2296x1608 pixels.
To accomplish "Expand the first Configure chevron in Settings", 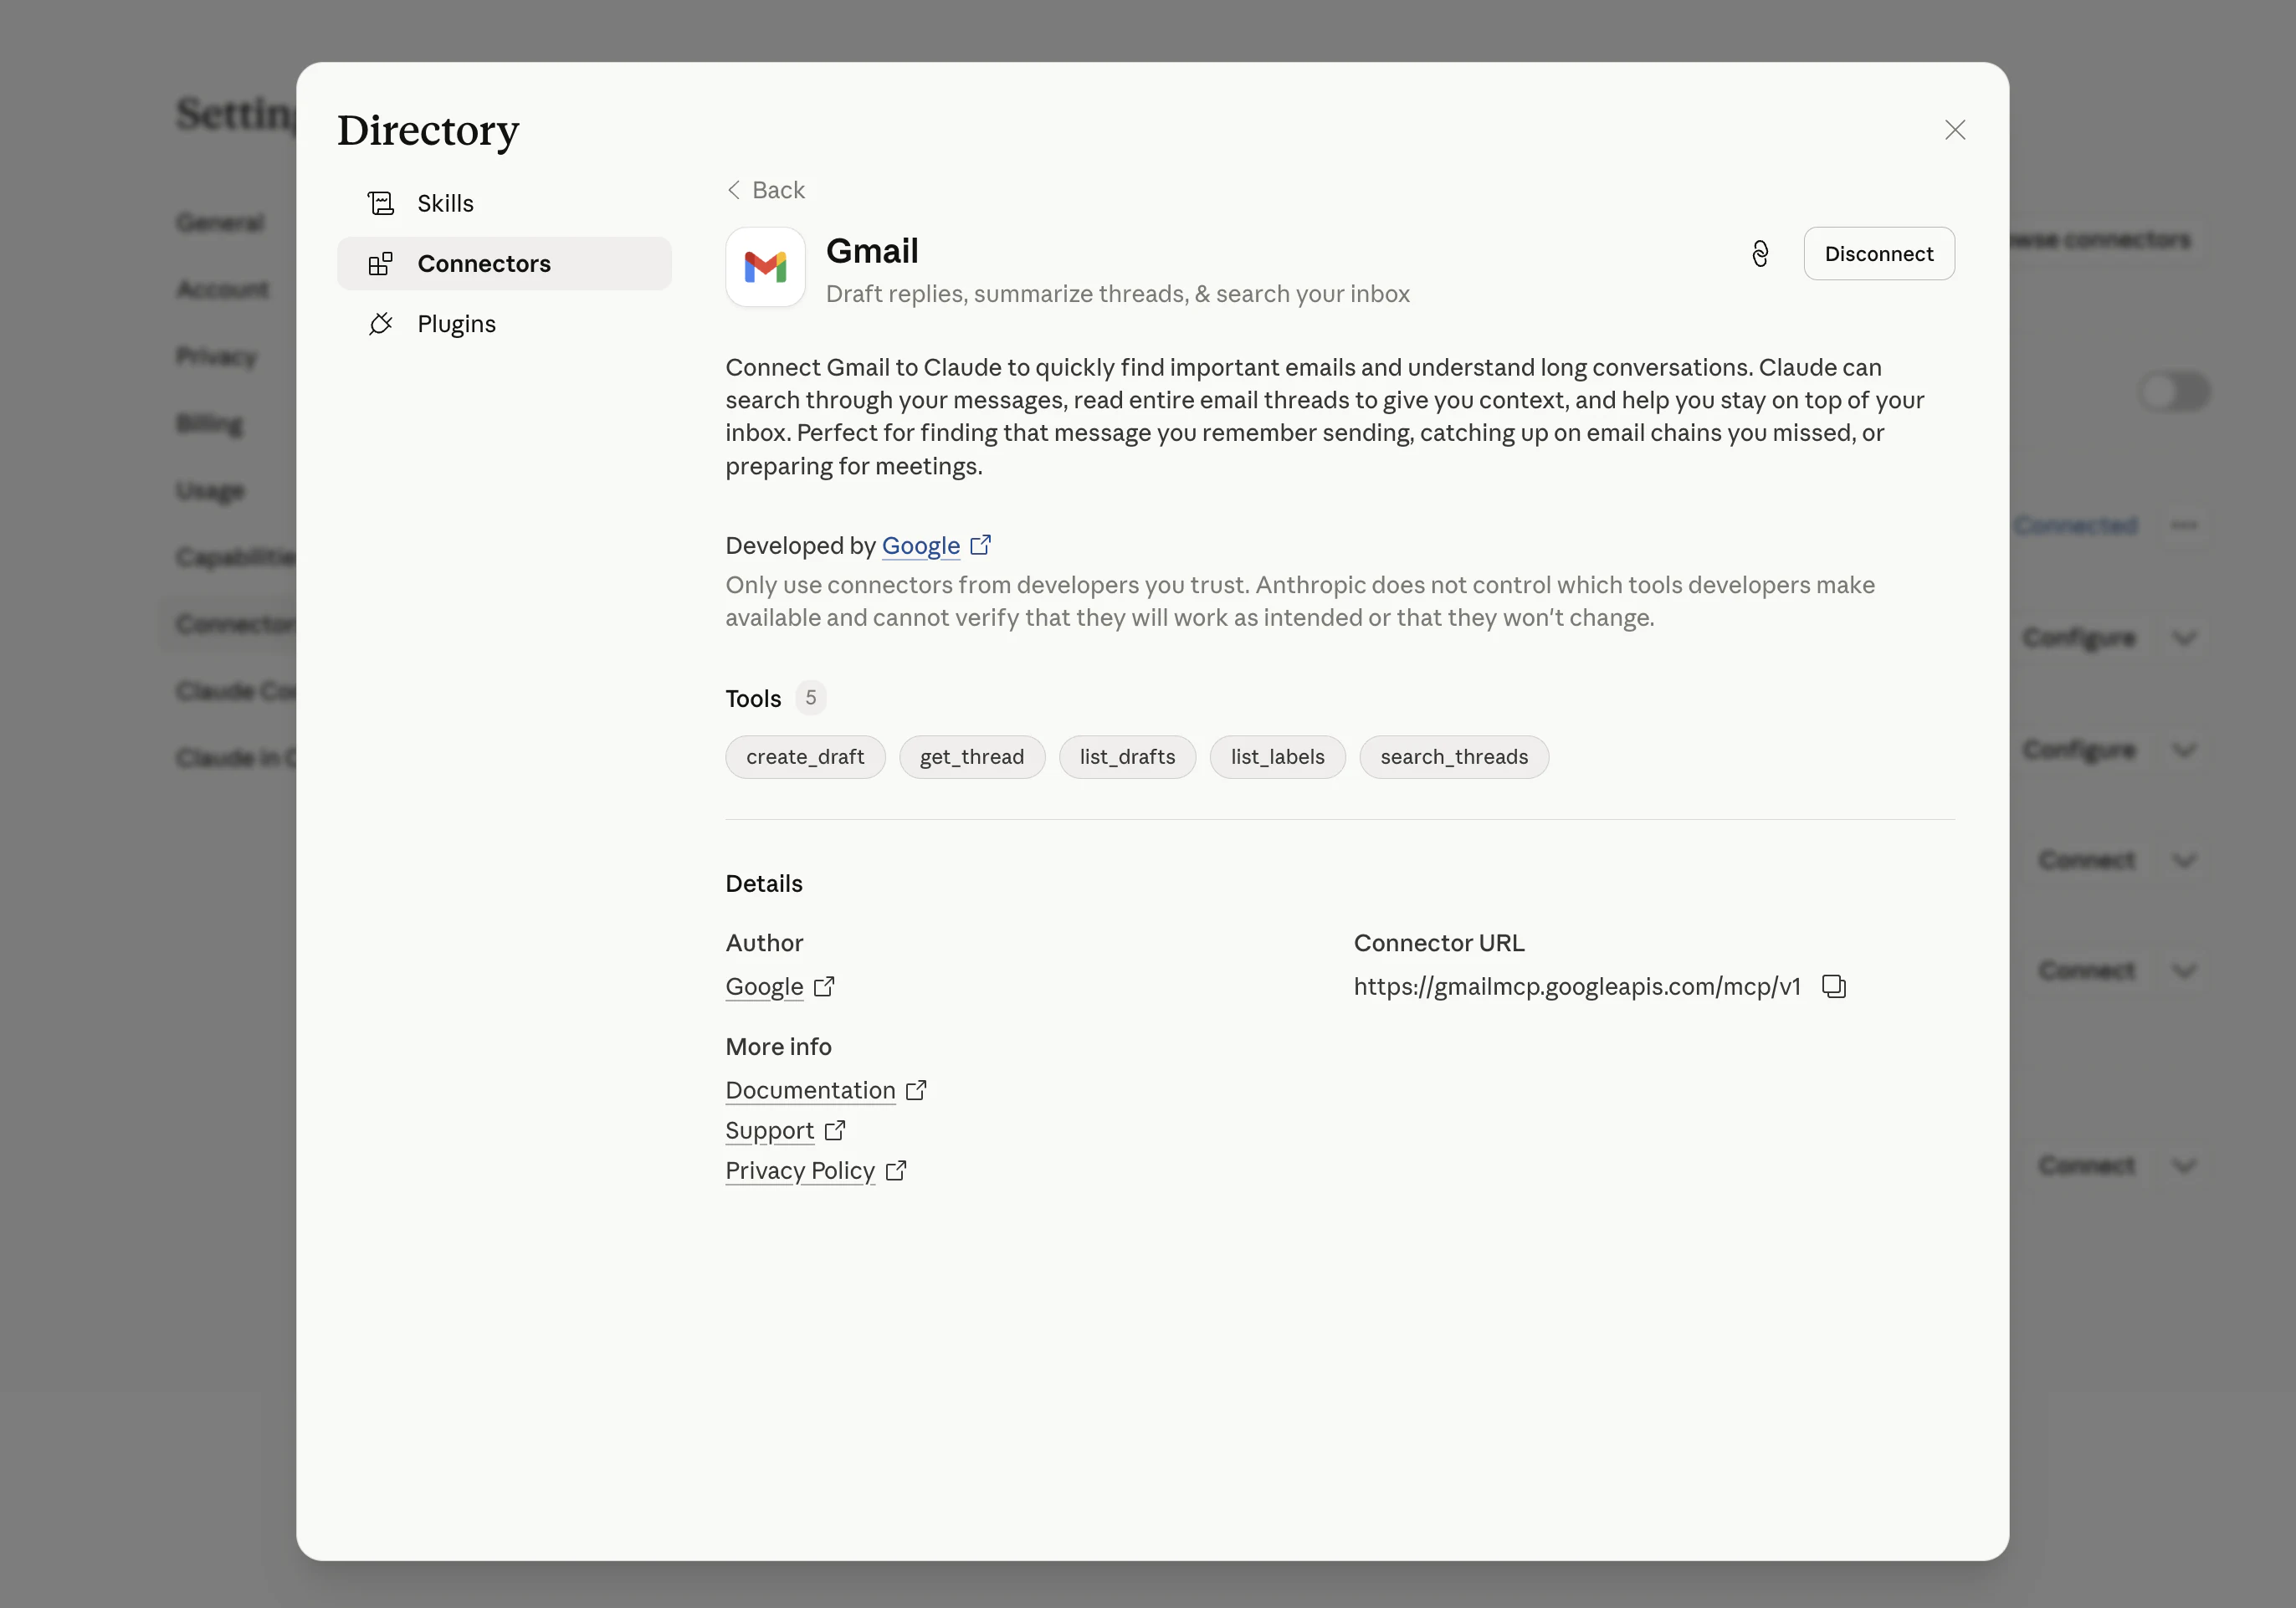I will coord(2185,638).
